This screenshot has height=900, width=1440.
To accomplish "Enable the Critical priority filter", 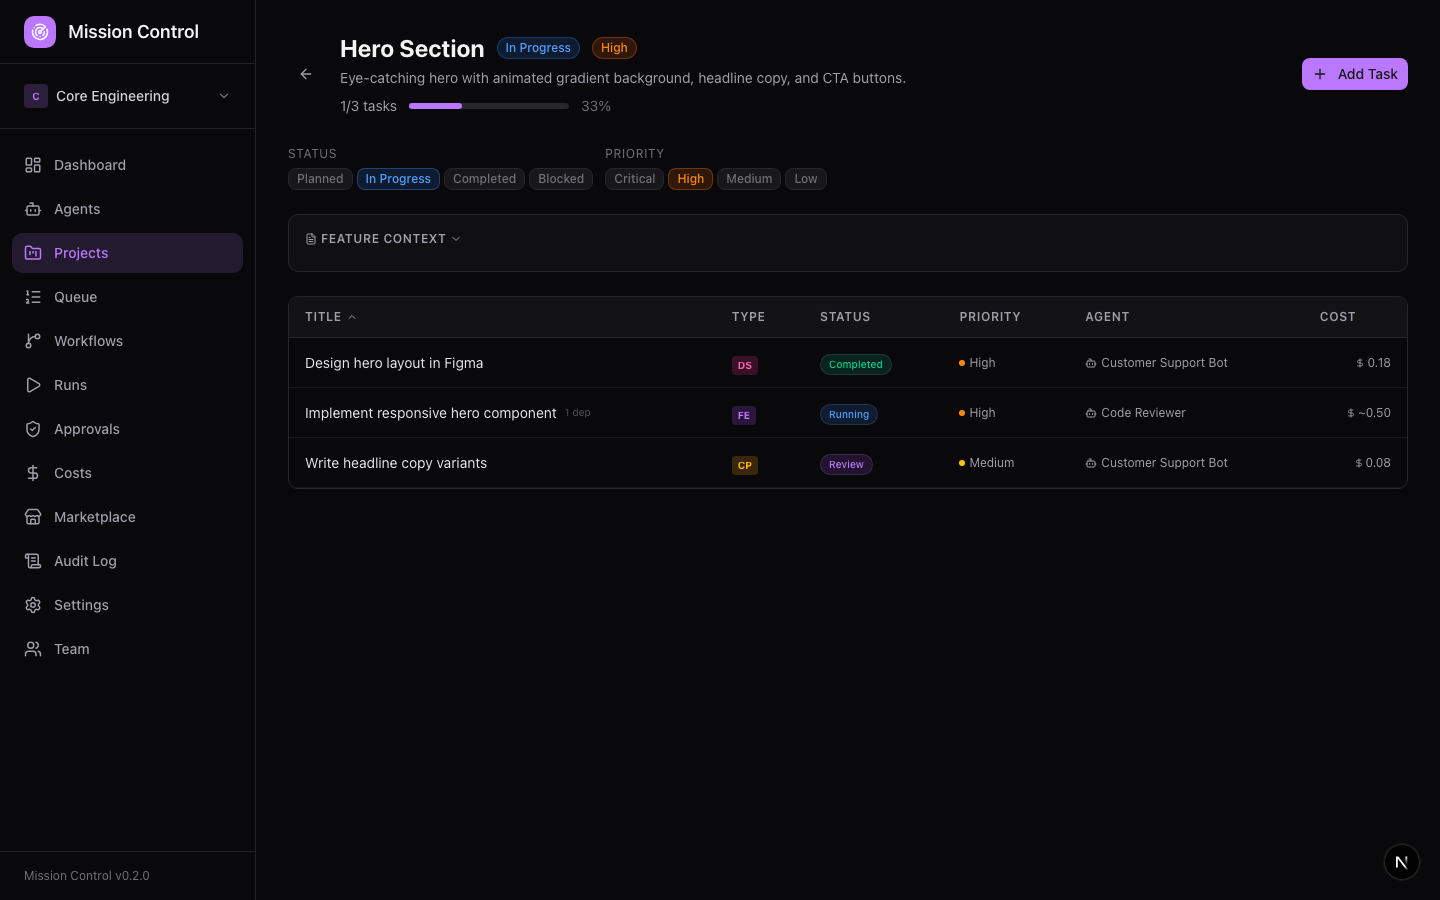I will (x=634, y=179).
